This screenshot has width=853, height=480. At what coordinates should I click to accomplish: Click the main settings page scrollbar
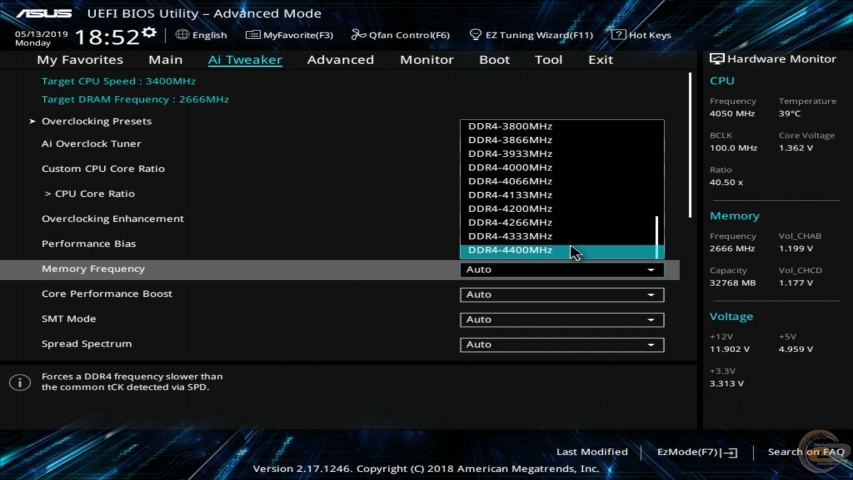690,145
